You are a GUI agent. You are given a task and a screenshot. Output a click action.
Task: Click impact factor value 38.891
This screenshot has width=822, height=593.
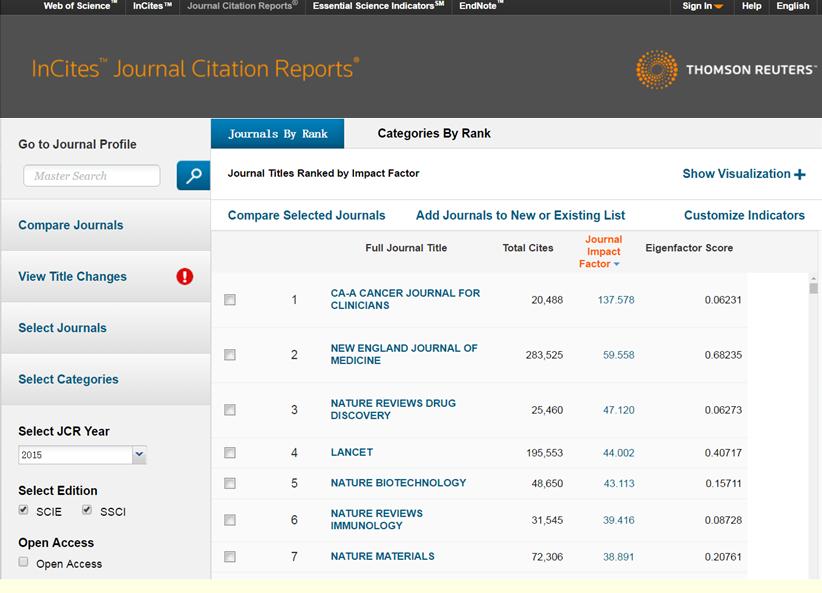[x=619, y=557]
